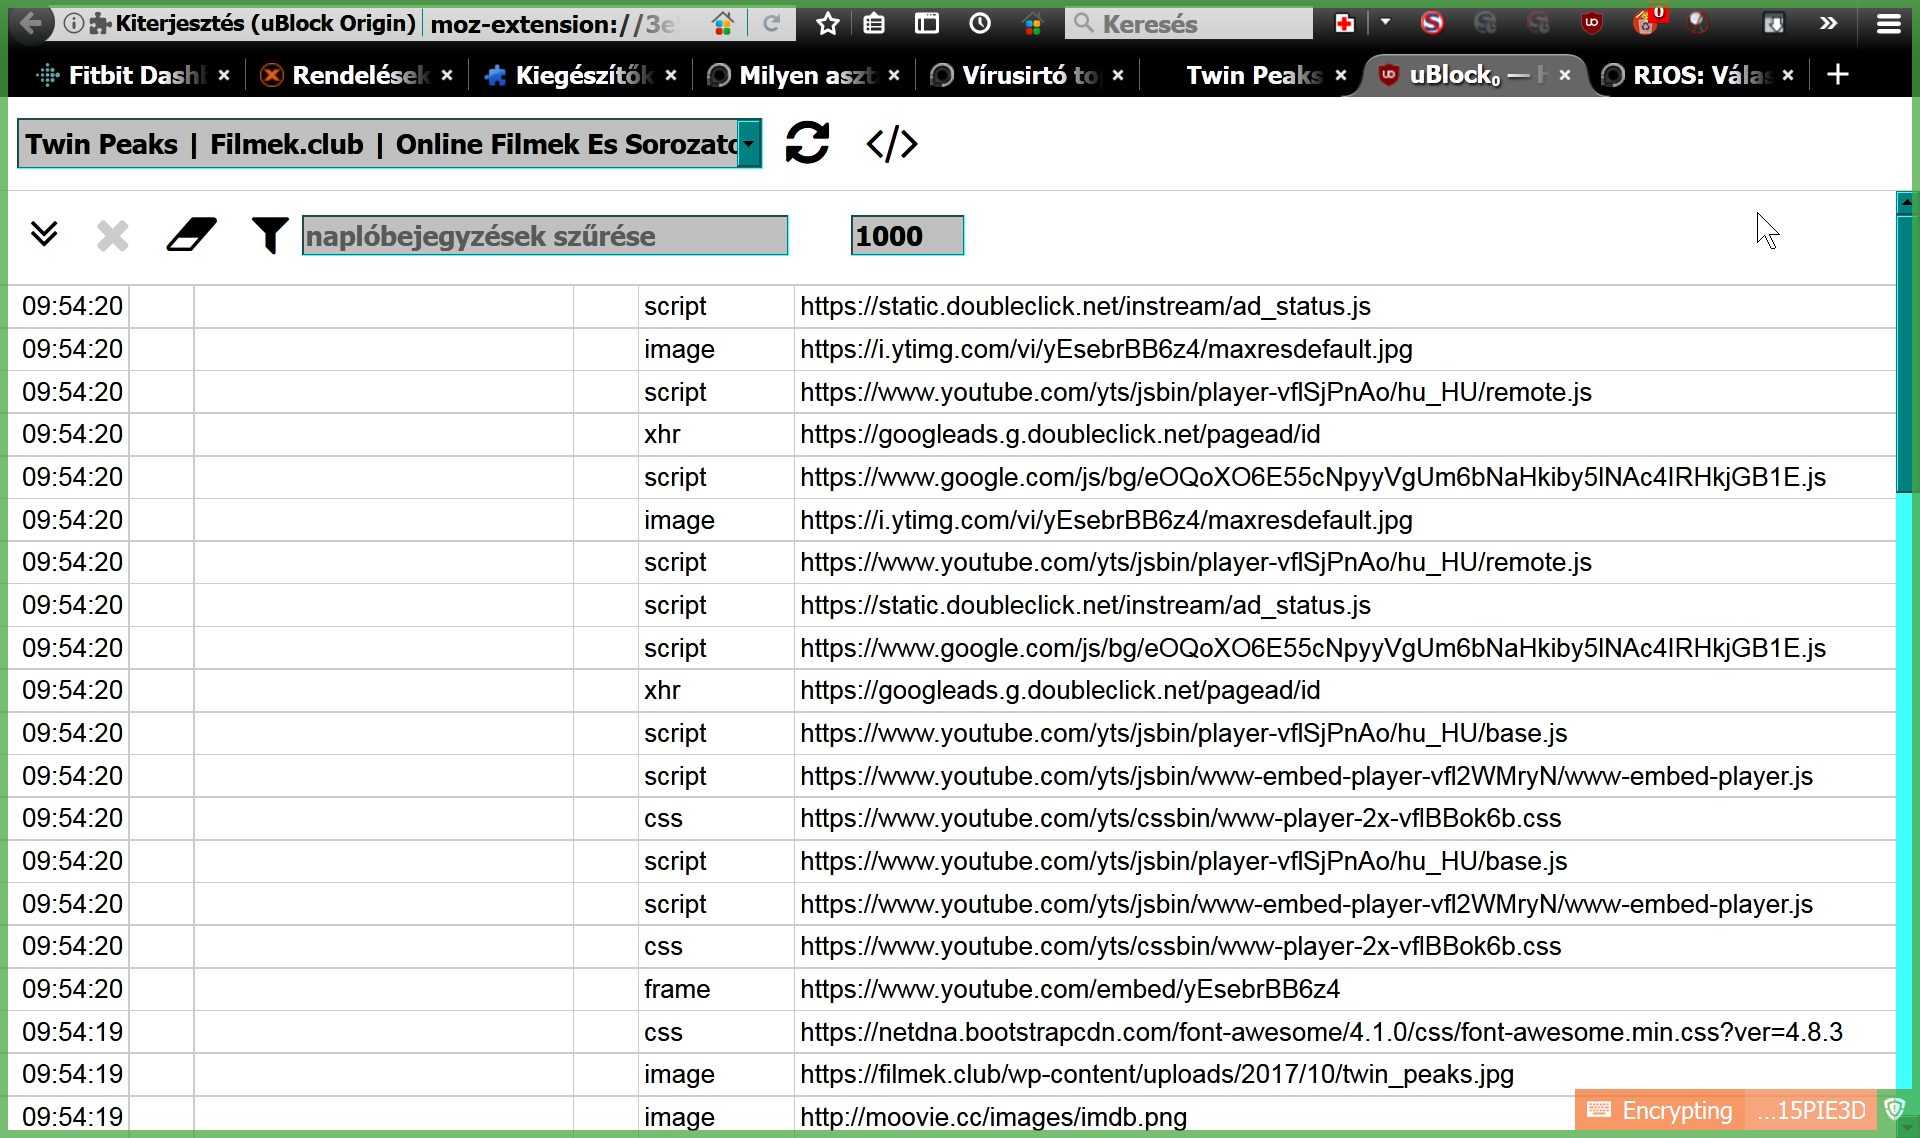The image size is (1920, 1138).
Task: Click the eraser clear log icon
Action: 191,236
